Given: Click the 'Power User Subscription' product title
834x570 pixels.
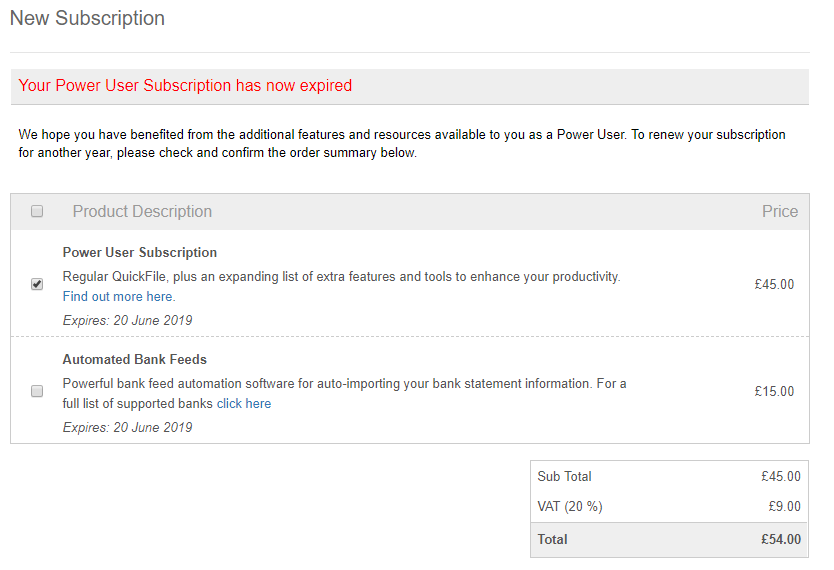Looking at the screenshot, I should [140, 253].
